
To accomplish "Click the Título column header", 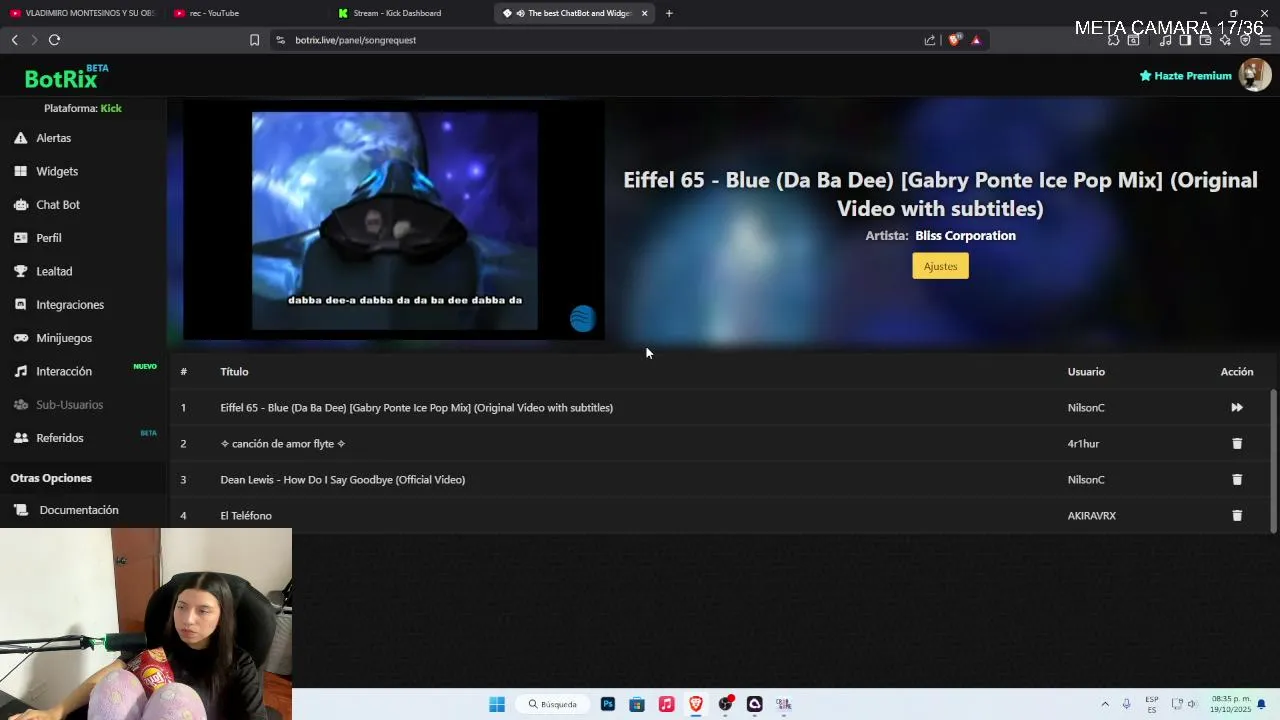I will [x=234, y=372].
